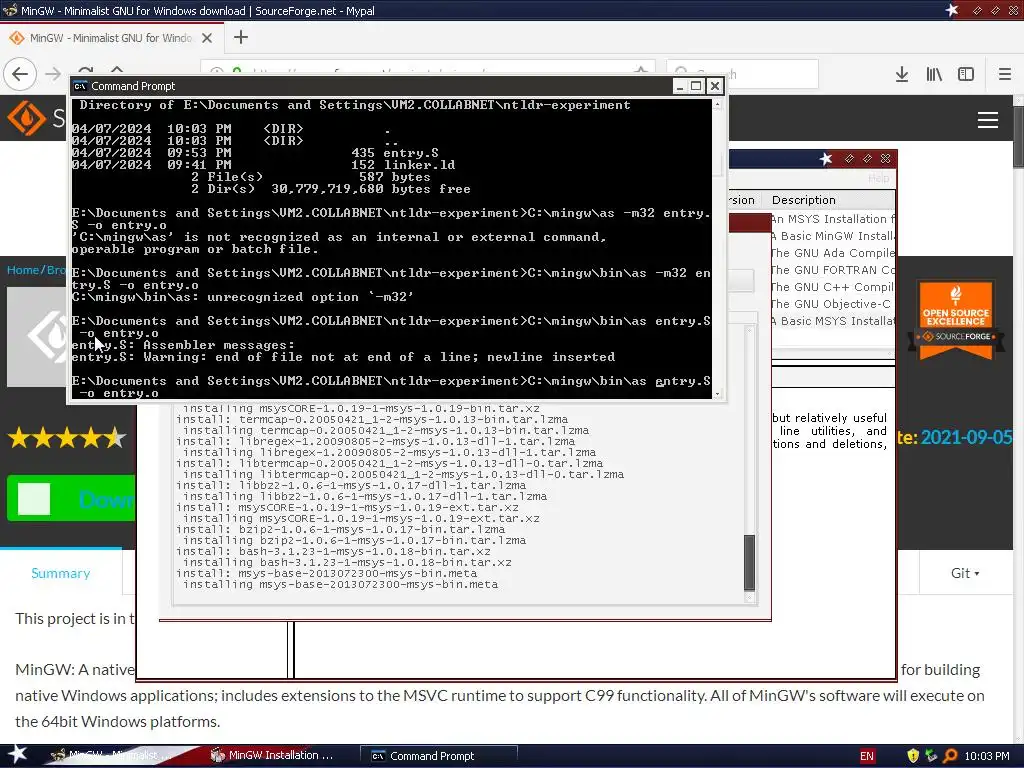
Task: Expand the Git dropdown
Action: click(x=965, y=573)
